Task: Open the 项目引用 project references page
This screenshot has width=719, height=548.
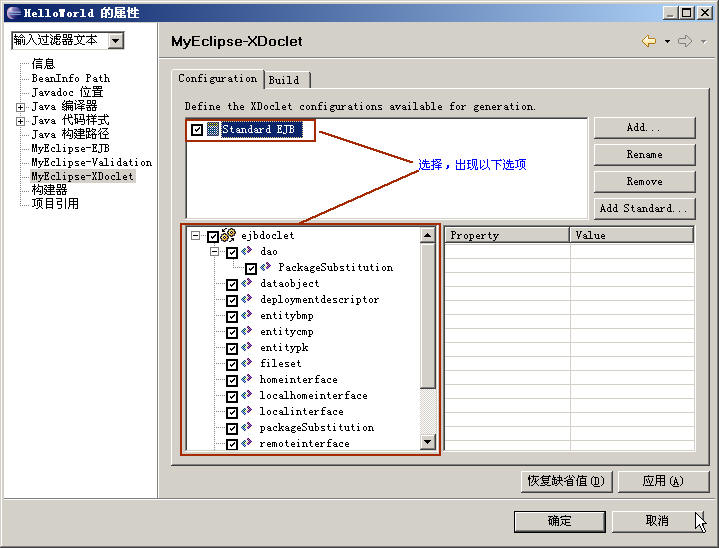Action: tap(55, 204)
